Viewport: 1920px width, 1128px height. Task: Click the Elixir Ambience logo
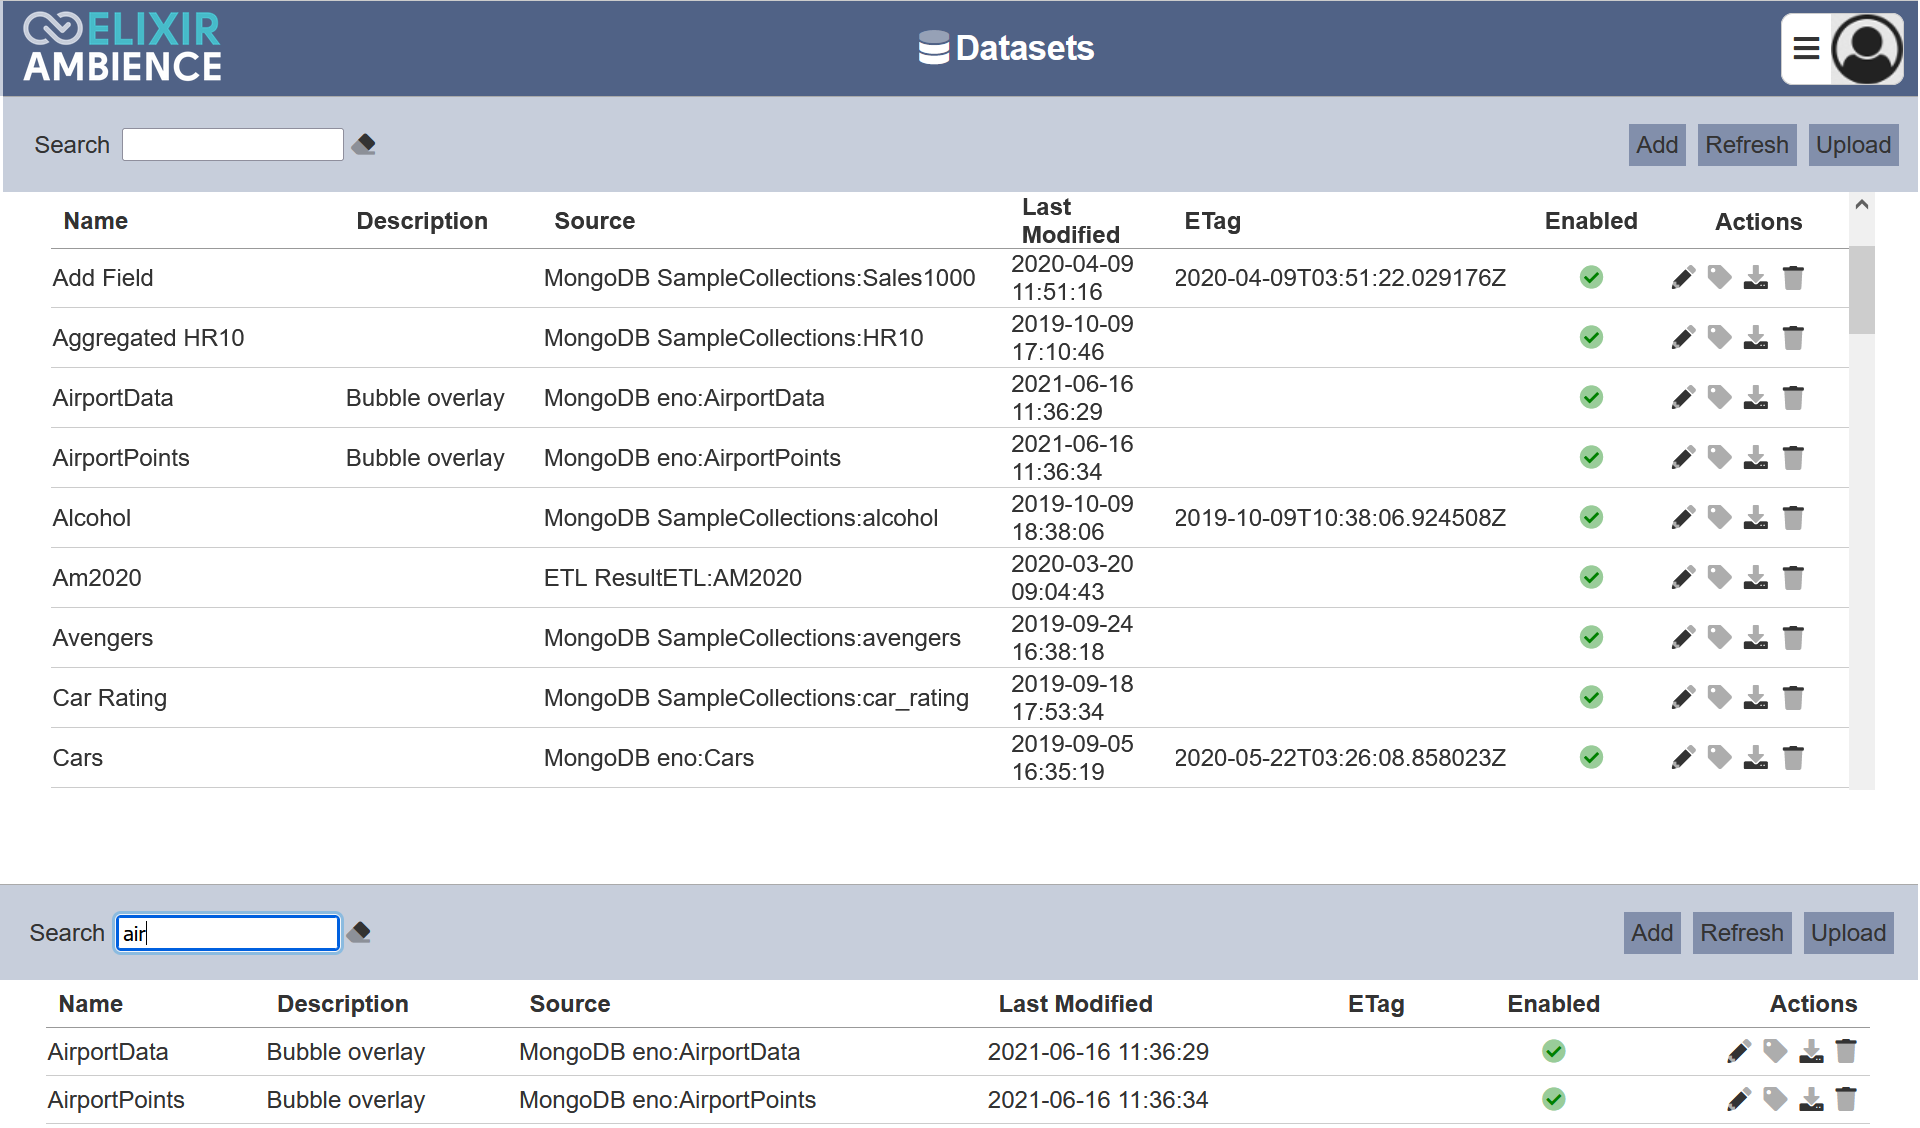point(122,47)
